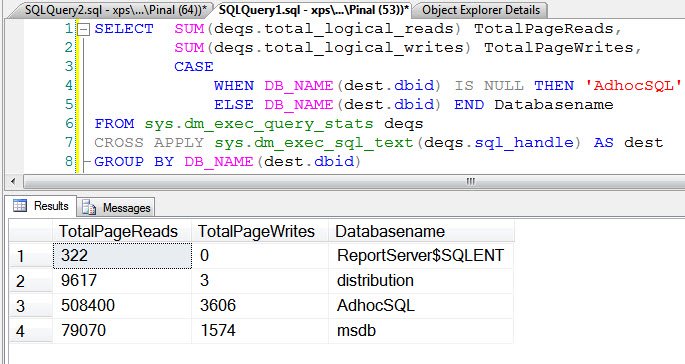Click the TotalPageWrites column header
Screen dimensions: 685x364
click(260, 231)
